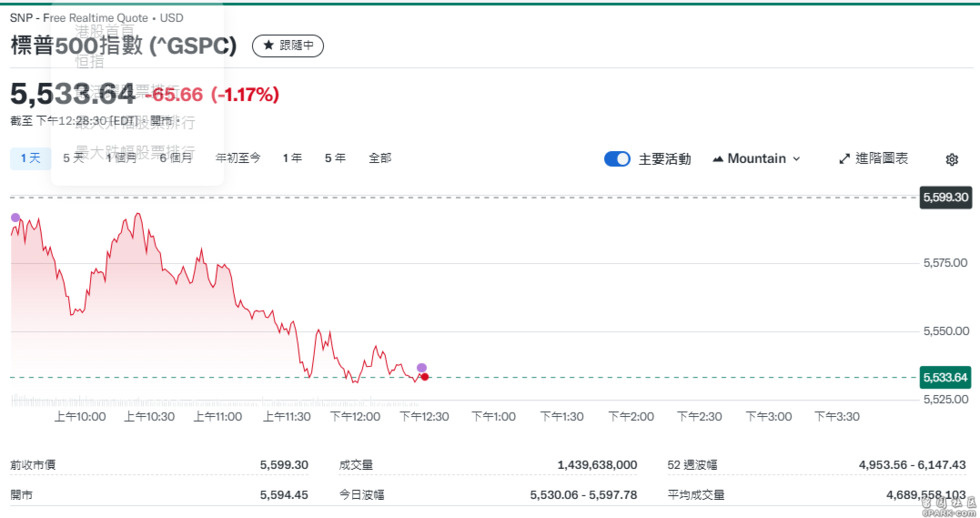Select the 6 個月 range tab
The width and height of the screenshot is (980, 518).
pos(176,158)
